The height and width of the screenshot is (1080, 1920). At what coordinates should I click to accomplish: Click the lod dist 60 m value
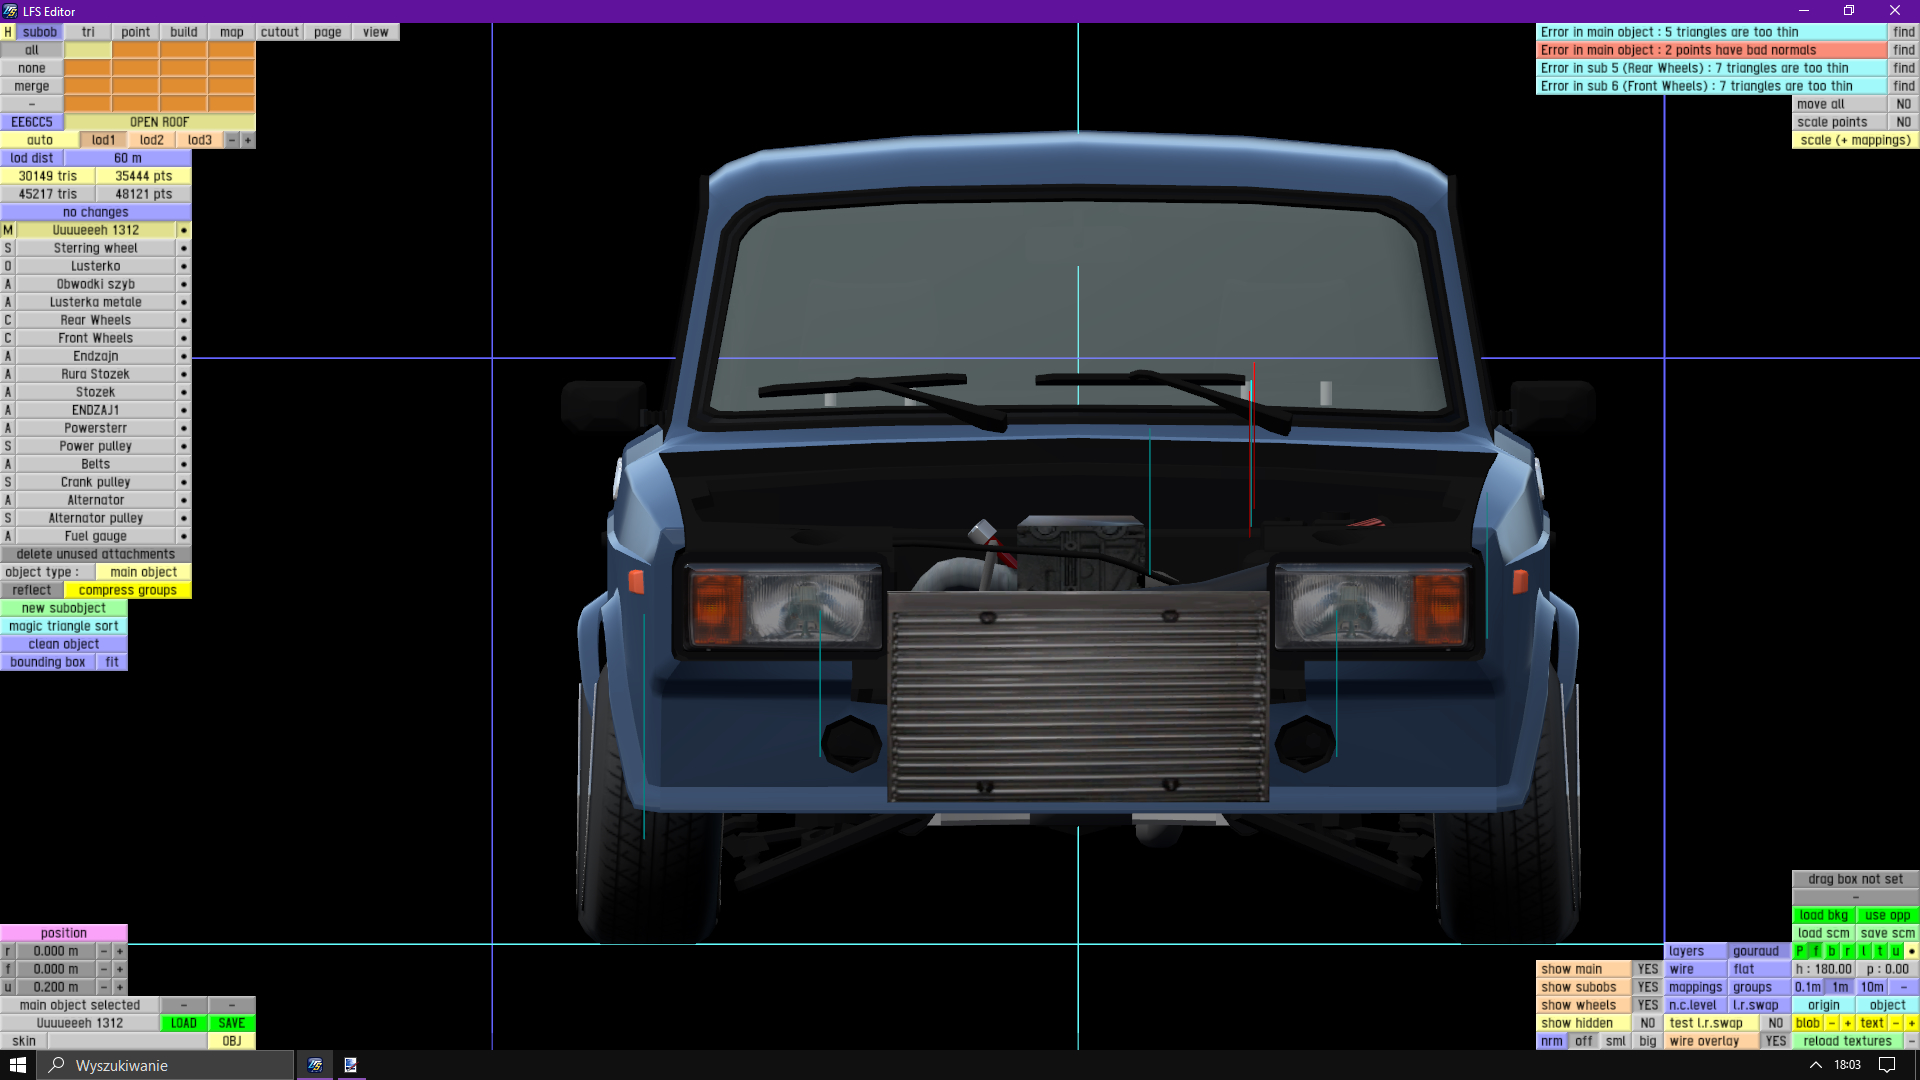coord(127,158)
